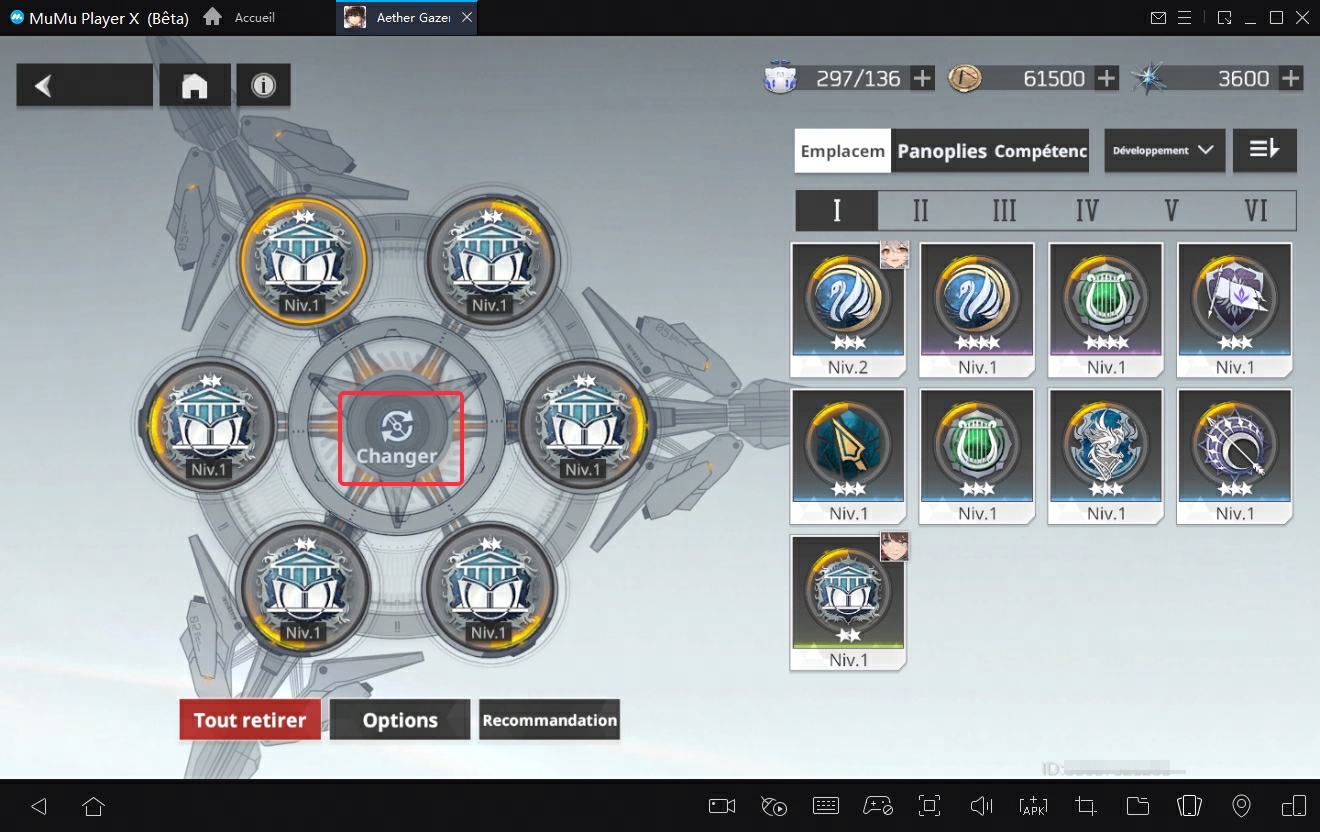The width and height of the screenshot is (1320, 832).
Task: Rotate screen with phone shake icon
Action: (1189, 806)
